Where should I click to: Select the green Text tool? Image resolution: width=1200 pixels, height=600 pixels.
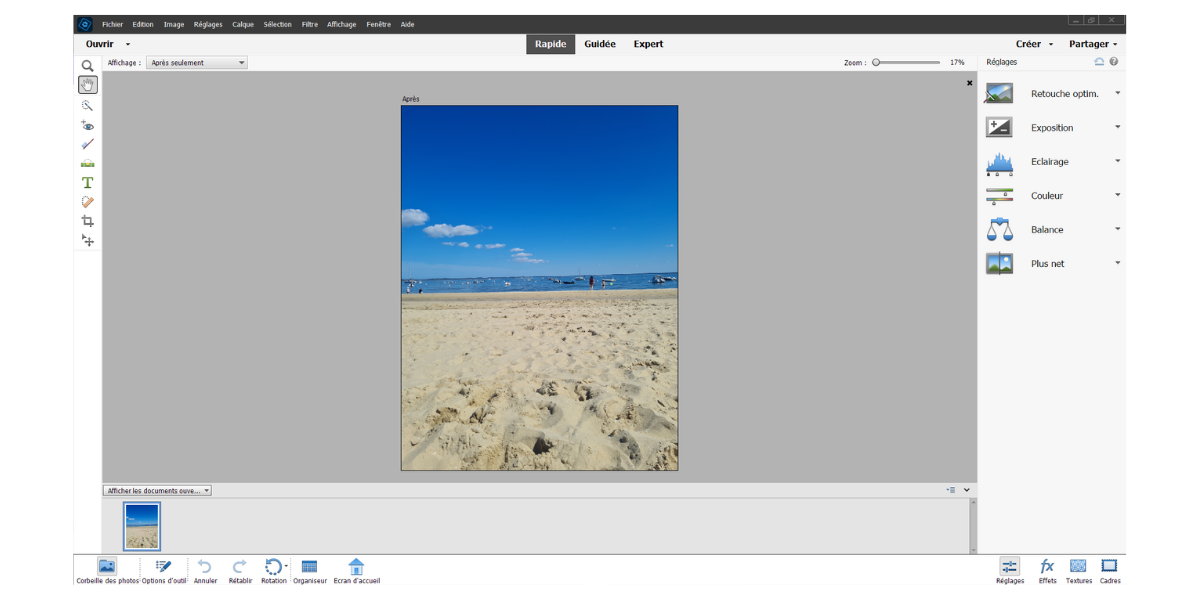pos(87,182)
